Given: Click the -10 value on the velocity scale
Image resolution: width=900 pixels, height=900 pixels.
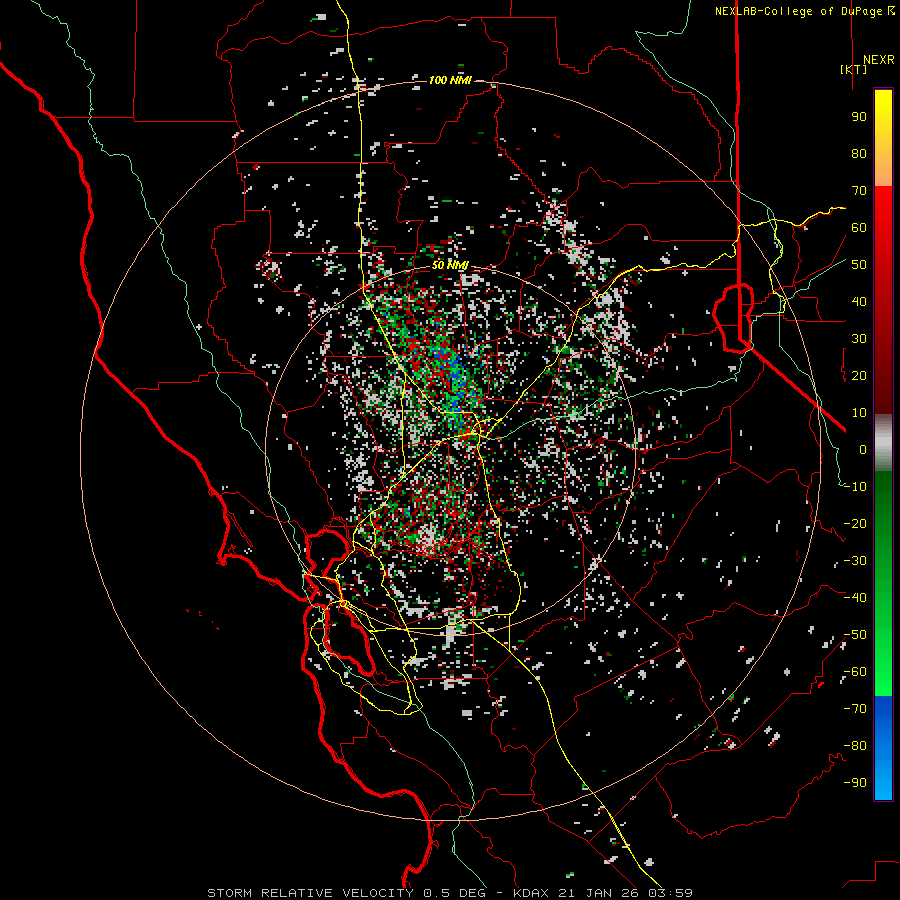Looking at the screenshot, I should 855,487.
